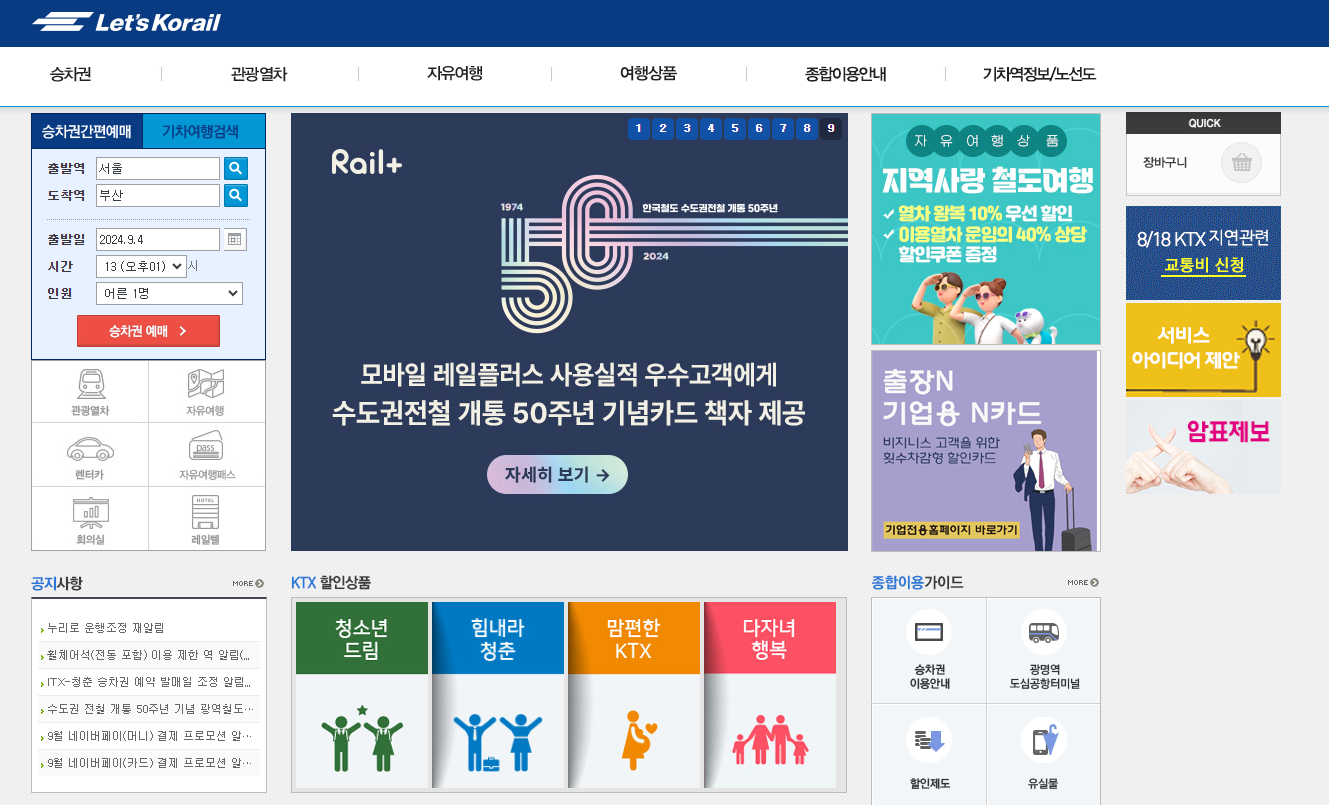Open notice 9월 네이버페이(머니) 결제 프로모션
The image size is (1329, 805).
click(150, 736)
